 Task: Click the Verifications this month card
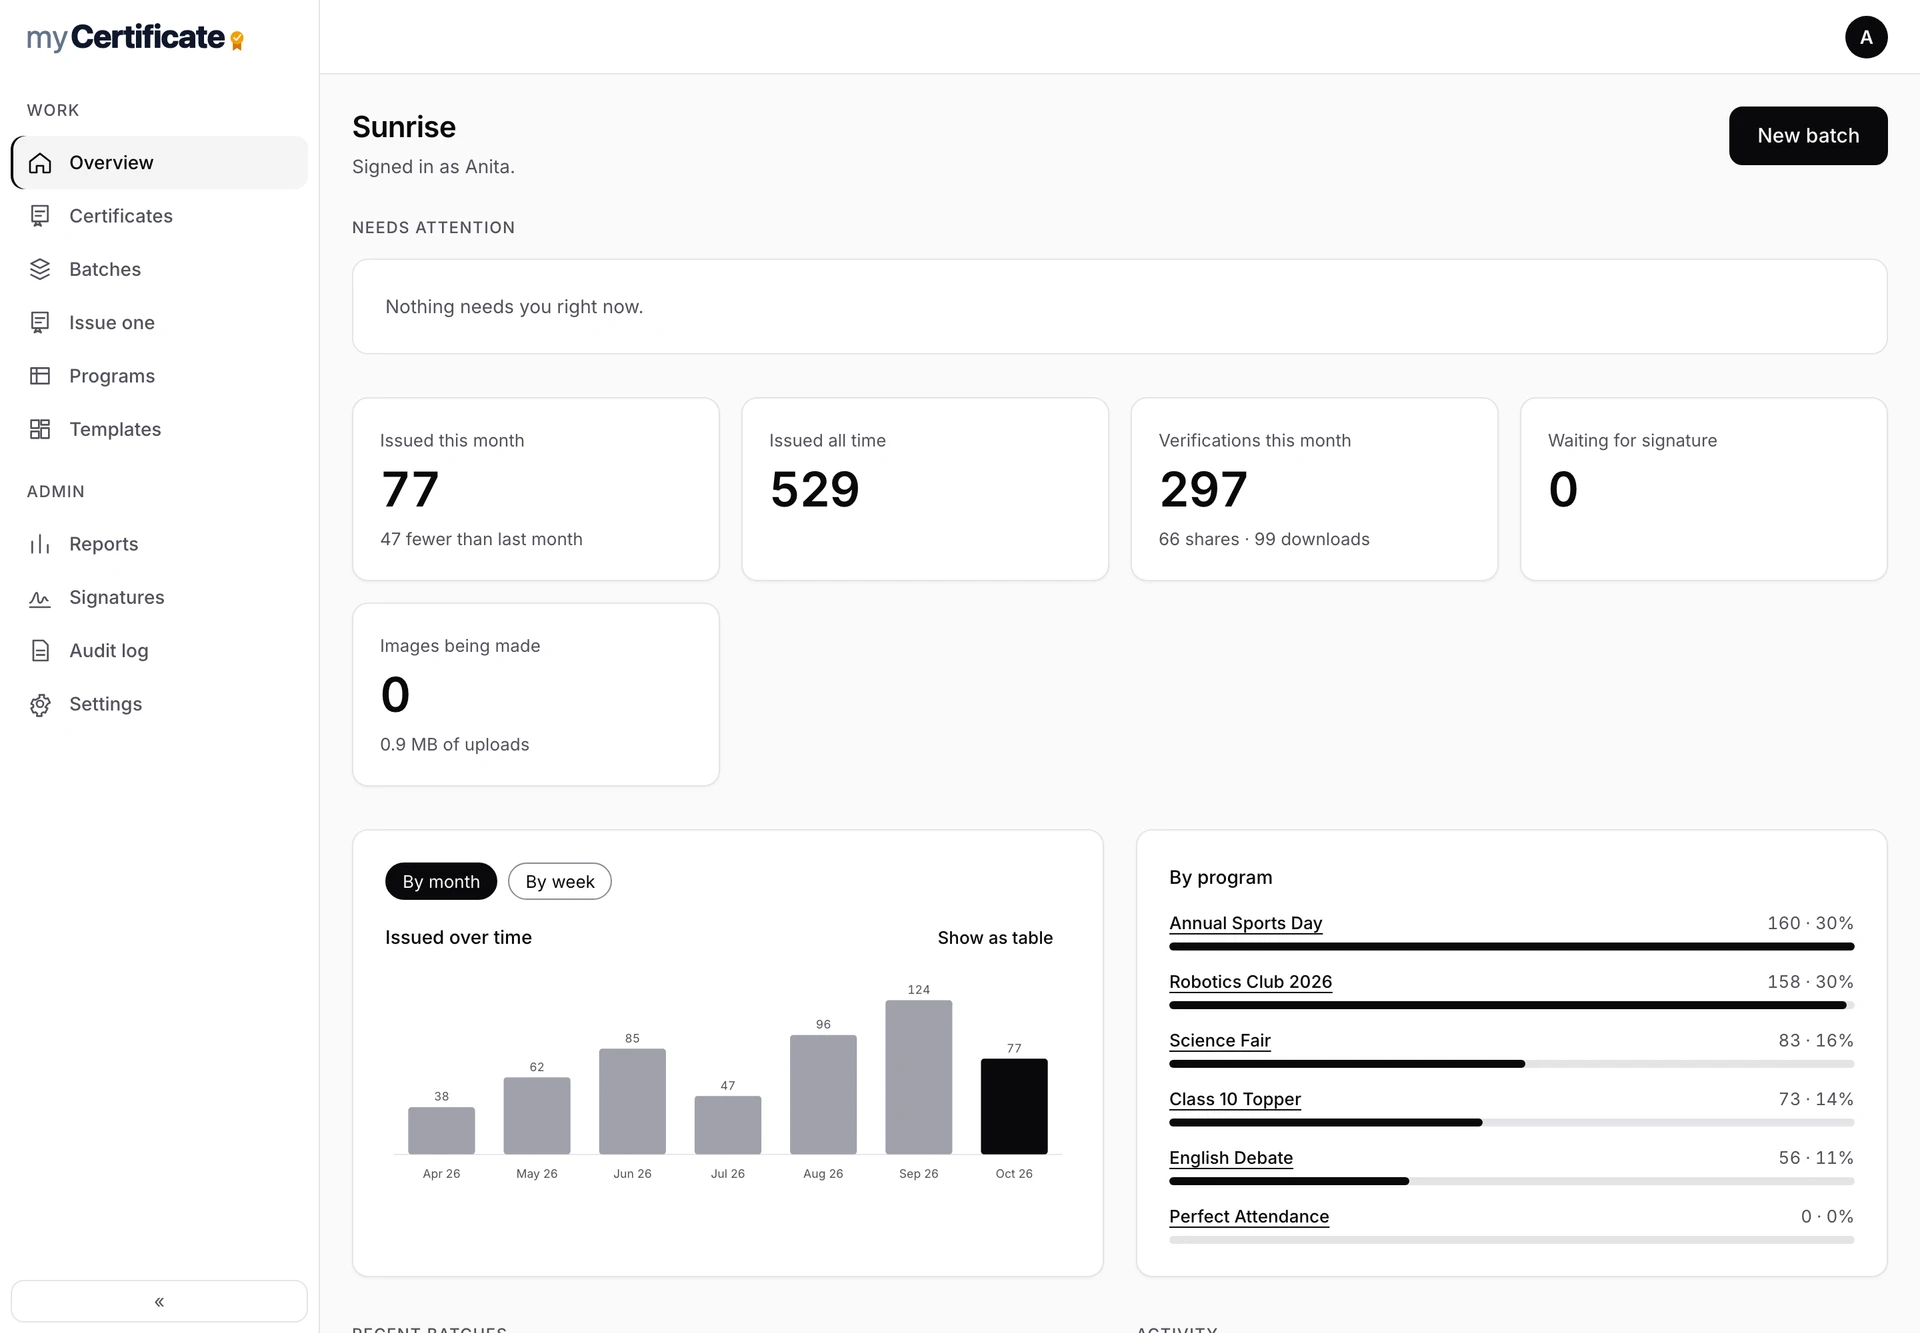click(1314, 489)
